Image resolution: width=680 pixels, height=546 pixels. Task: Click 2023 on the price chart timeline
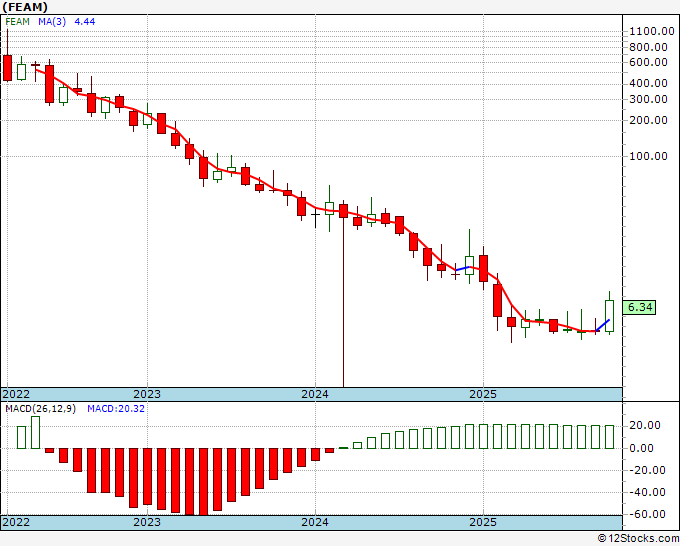click(x=147, y=394)
